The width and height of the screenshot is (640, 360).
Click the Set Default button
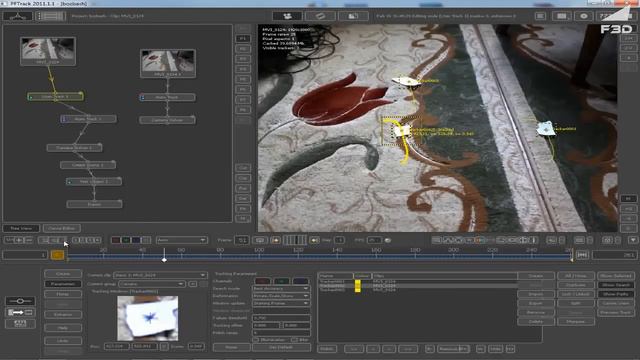pyautogui.click(x=281, y=347)
